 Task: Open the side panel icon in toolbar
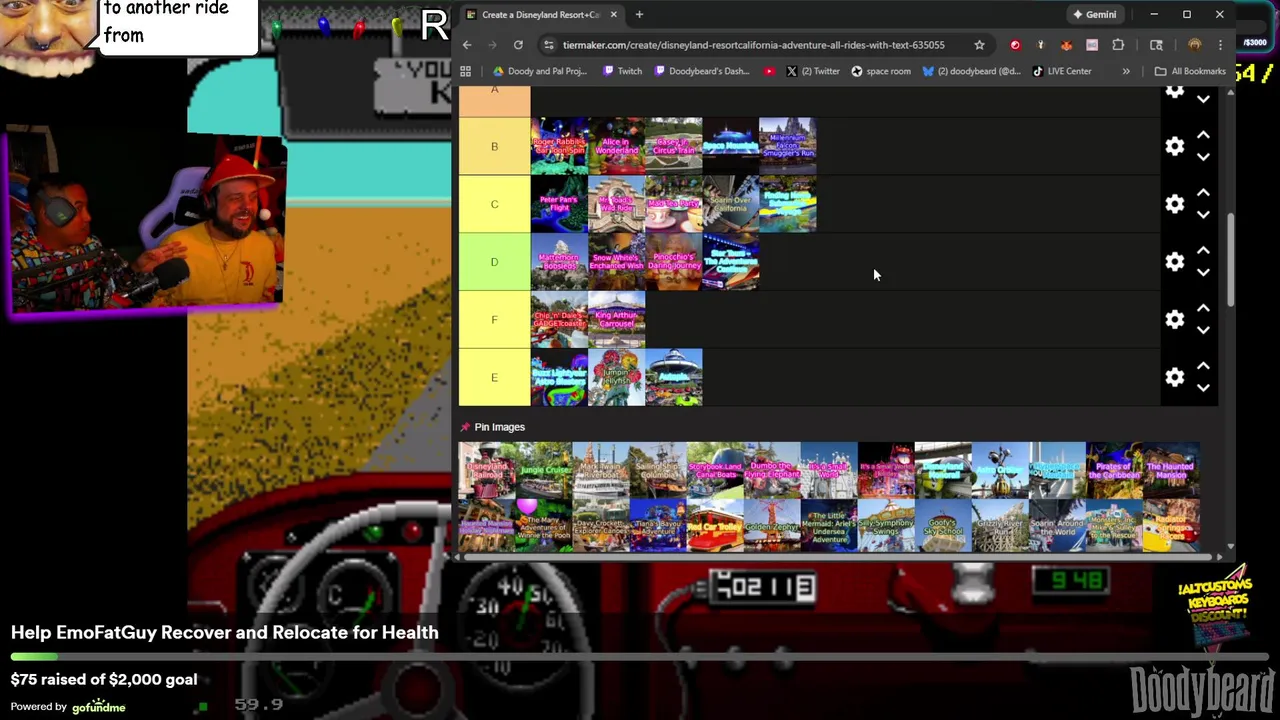tap(1156, 45)
